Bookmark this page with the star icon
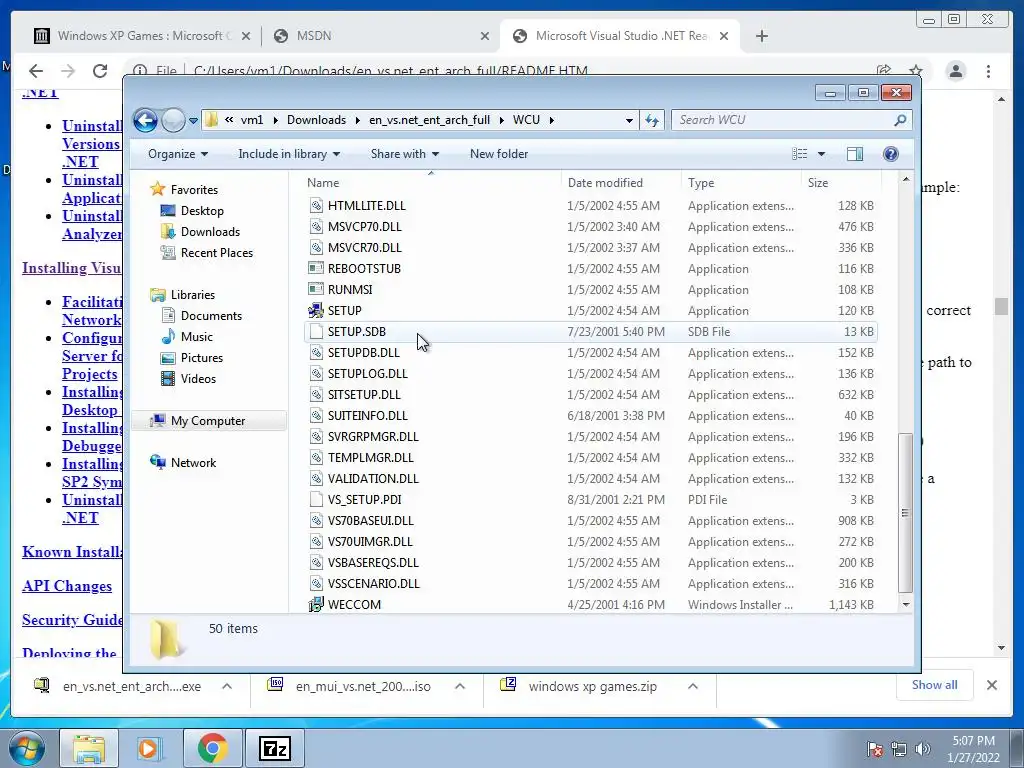1024x768 pixels. 916,71
